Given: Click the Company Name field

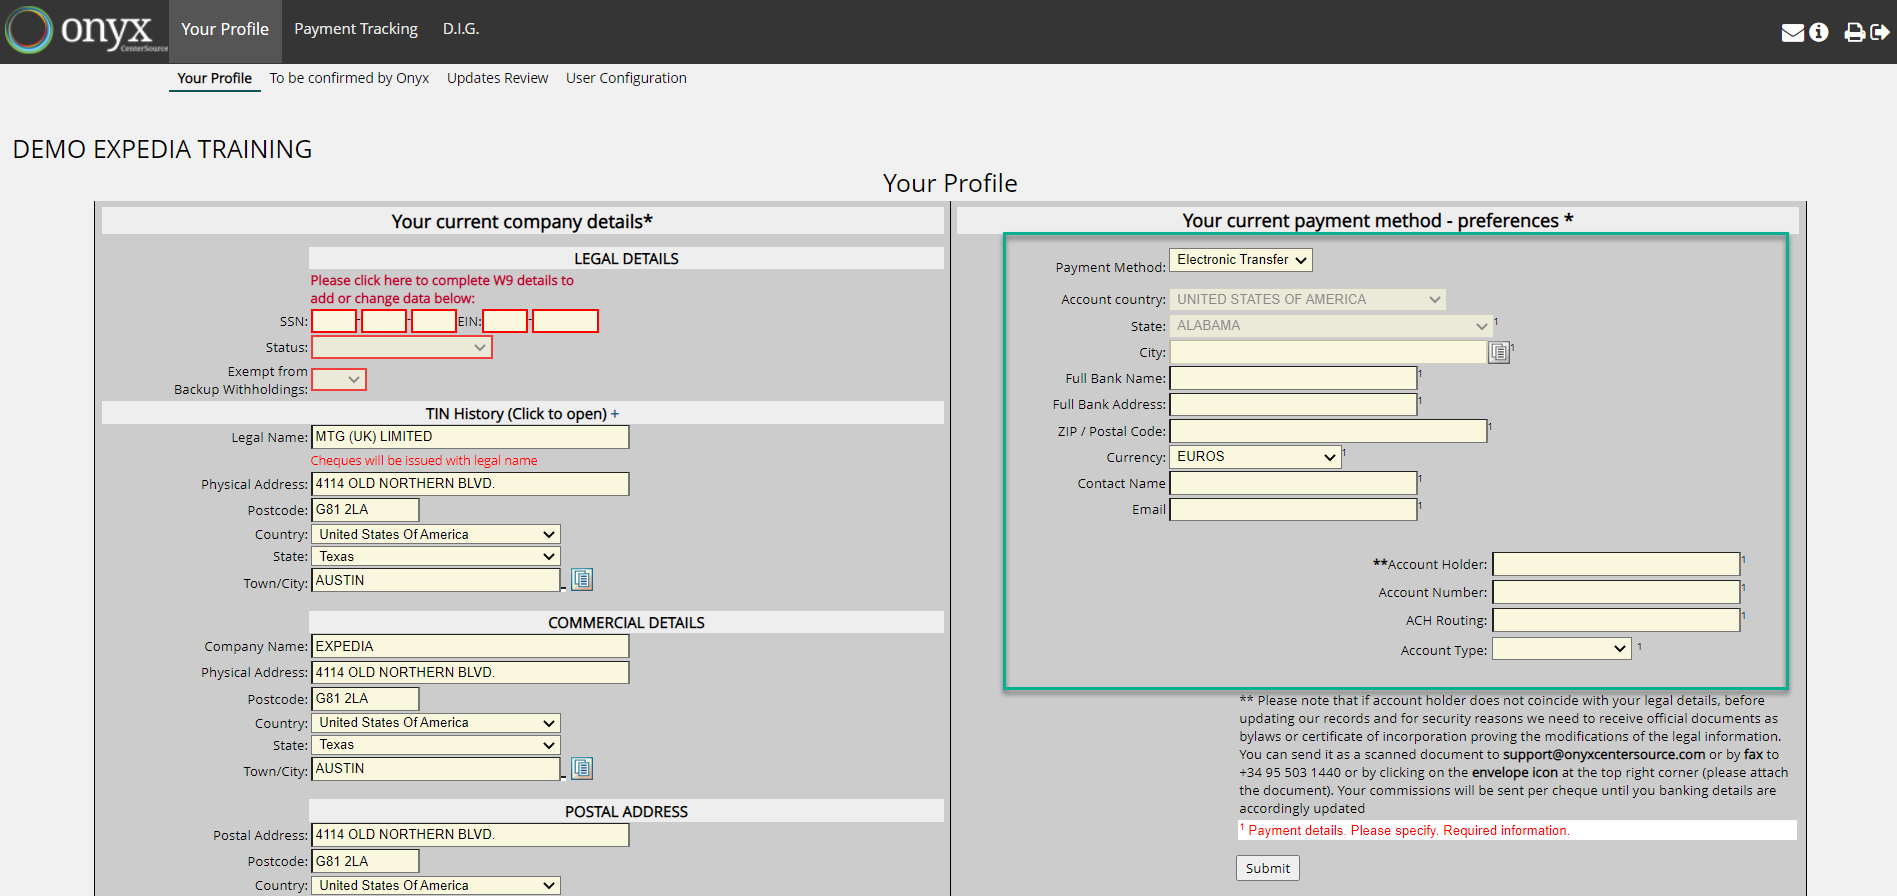Looking at the screenshot, I should coord(470,646).
